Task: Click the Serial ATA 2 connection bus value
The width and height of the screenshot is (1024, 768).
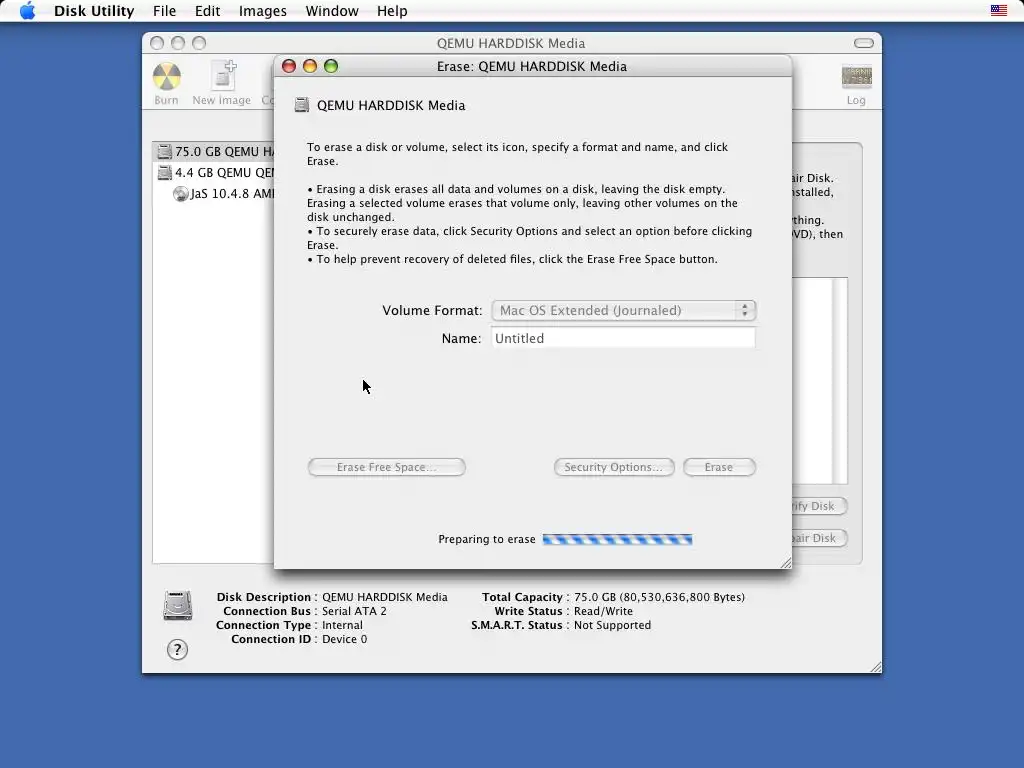Action: (x=354, y=611)
